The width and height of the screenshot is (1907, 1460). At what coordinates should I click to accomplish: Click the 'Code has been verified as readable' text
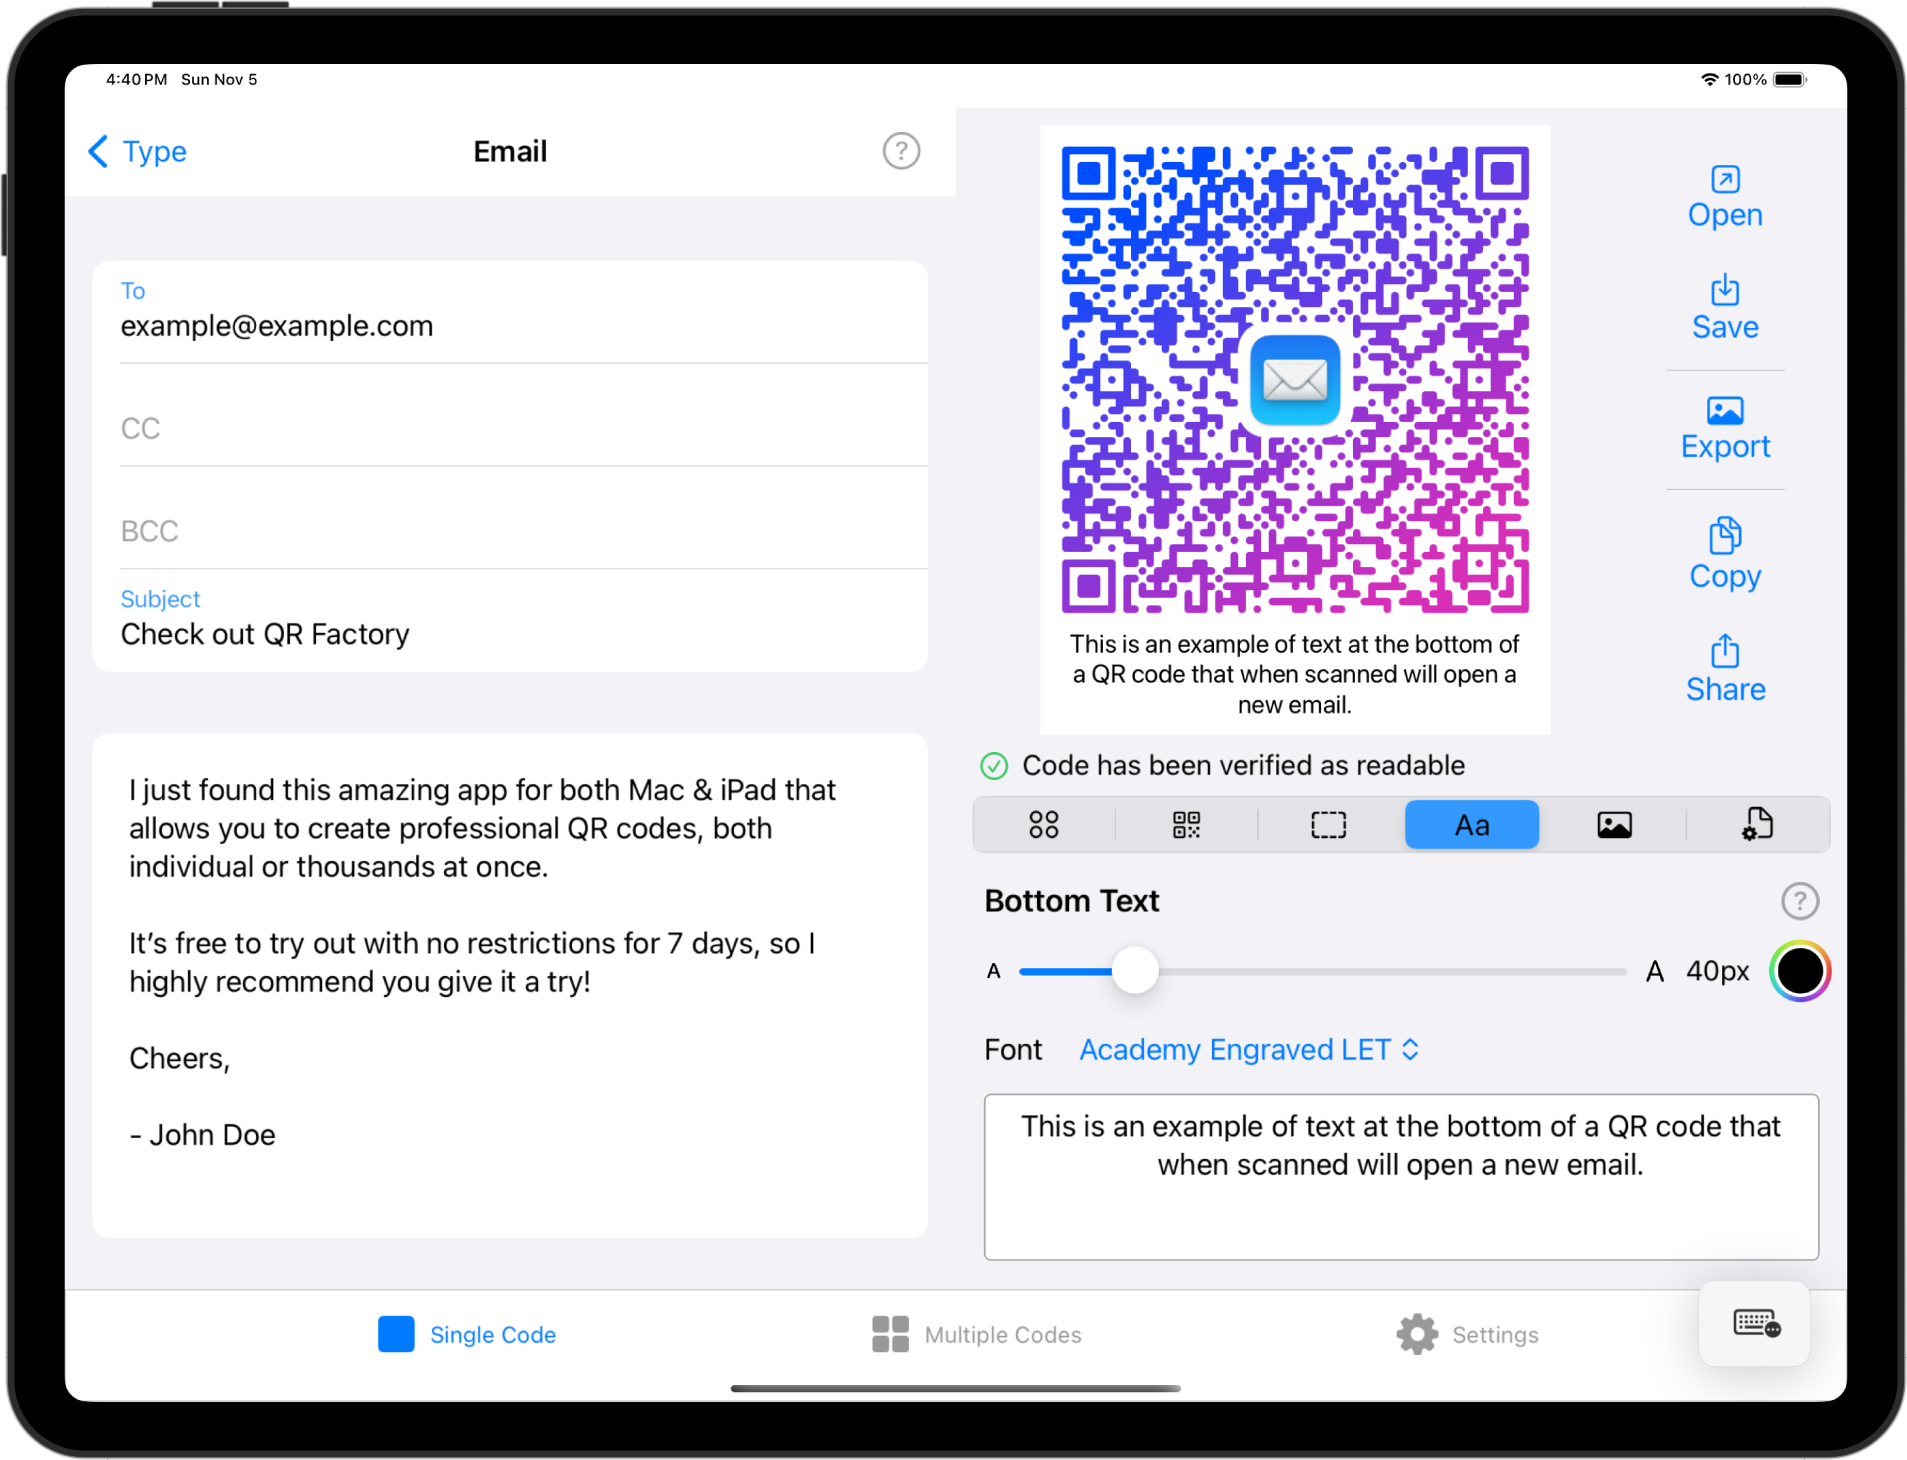coord(1243,766)
